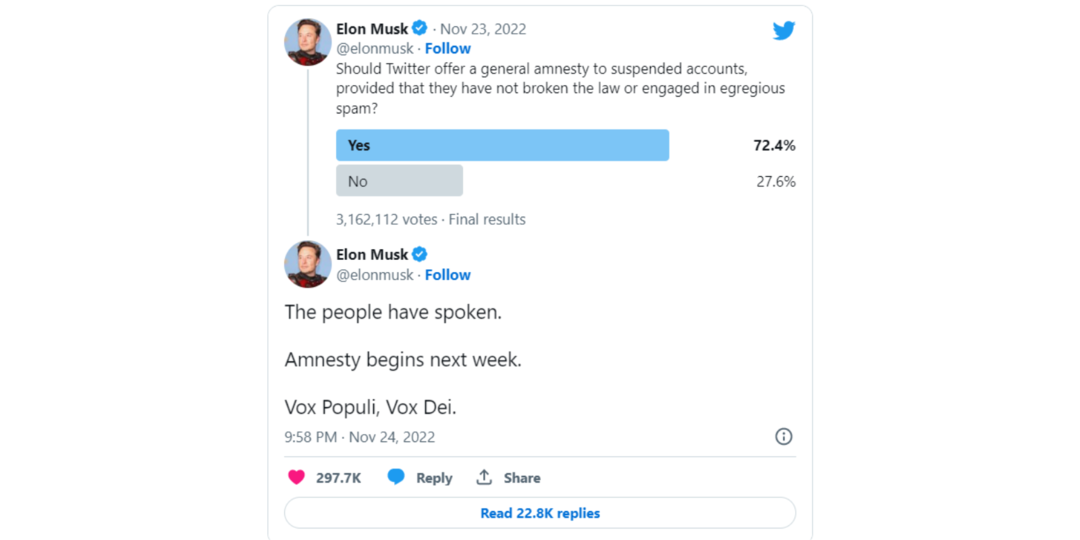This screenshot has height=540, width=1080.
Task: Select the No poll result bar
Action: pyautogui.click(x=399, y=181)
